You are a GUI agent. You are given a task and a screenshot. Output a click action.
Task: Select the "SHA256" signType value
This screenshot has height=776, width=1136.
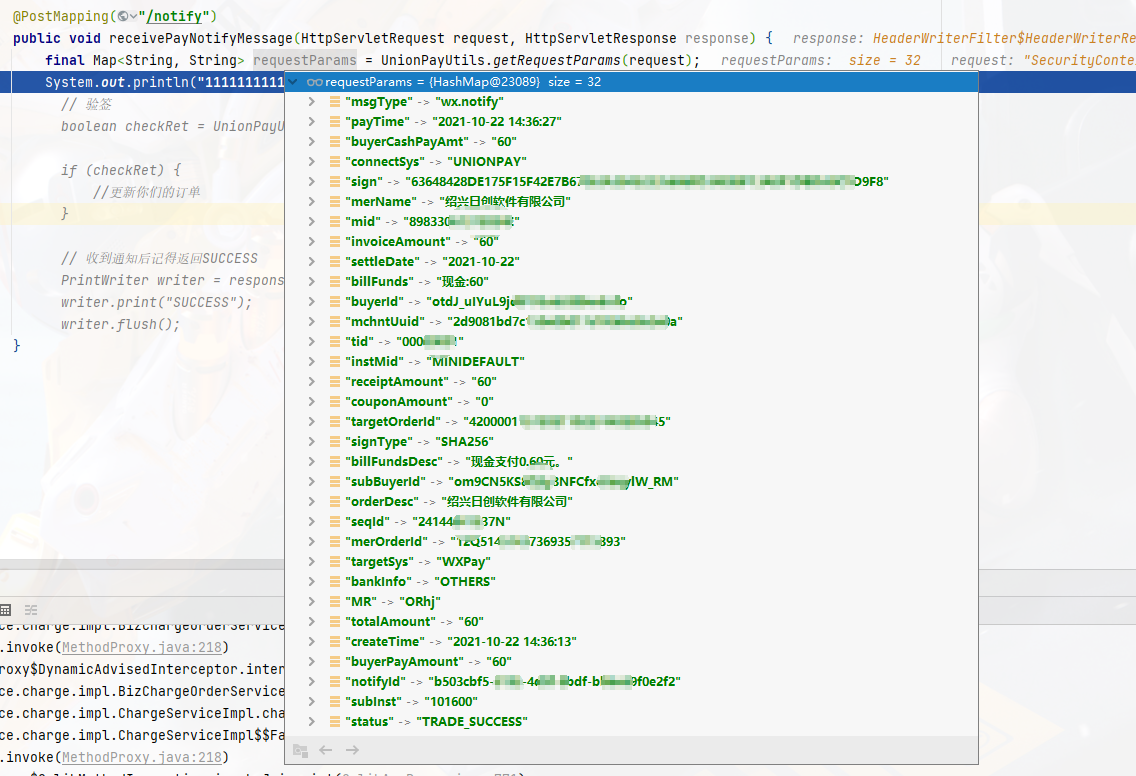(x=464, y=441)
